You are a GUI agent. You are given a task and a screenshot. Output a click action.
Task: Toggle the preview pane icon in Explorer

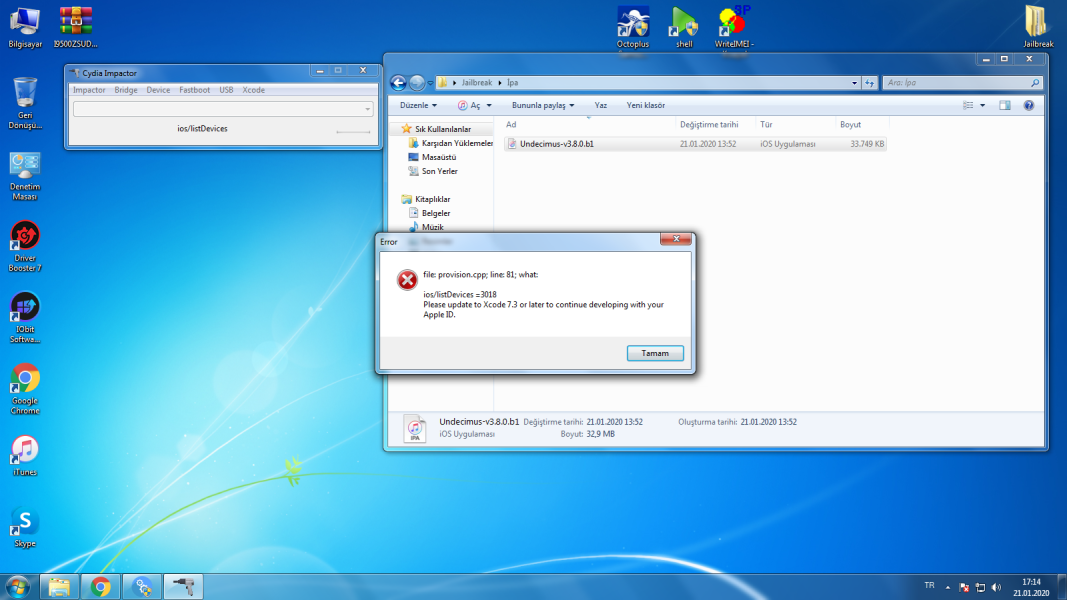click(x=1005, y=105)
